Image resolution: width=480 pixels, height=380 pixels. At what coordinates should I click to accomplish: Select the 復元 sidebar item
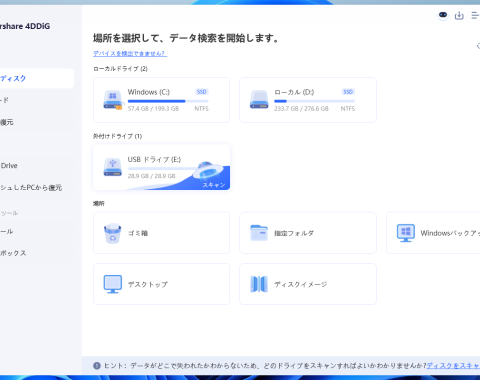click(x=37, y=122)
